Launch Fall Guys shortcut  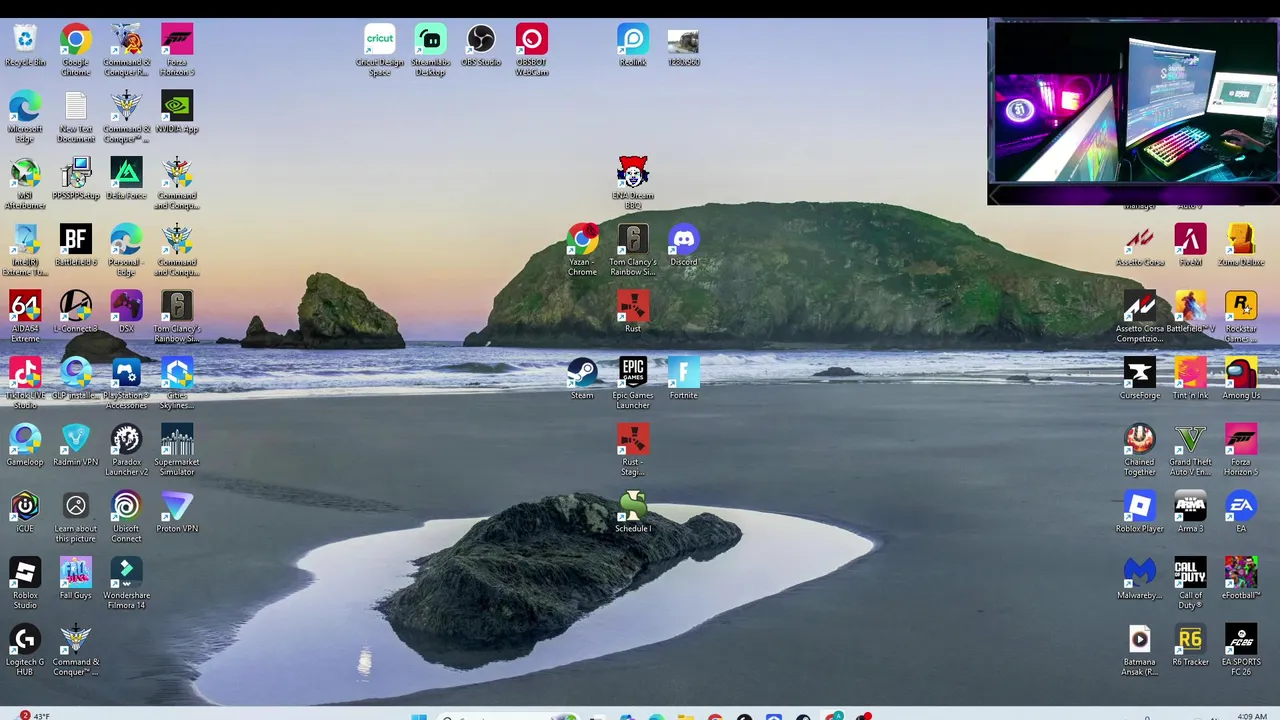pos(76,579)
